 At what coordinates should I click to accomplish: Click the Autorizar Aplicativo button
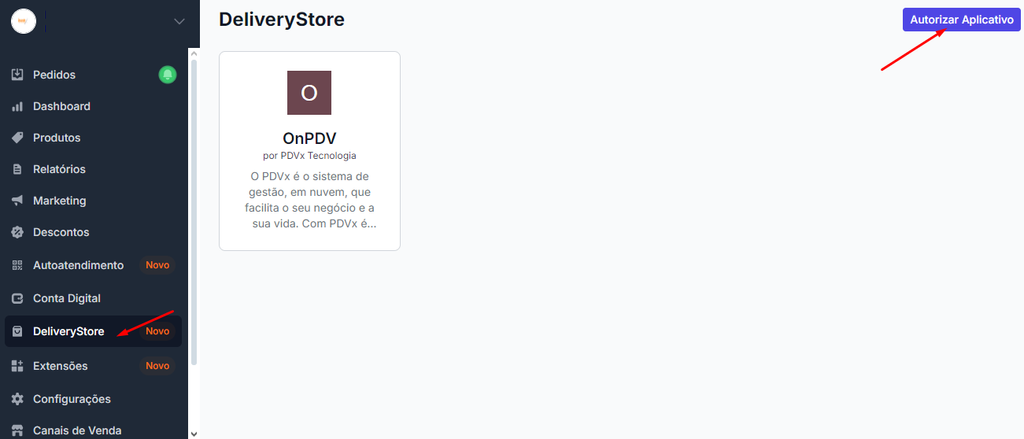961,20
